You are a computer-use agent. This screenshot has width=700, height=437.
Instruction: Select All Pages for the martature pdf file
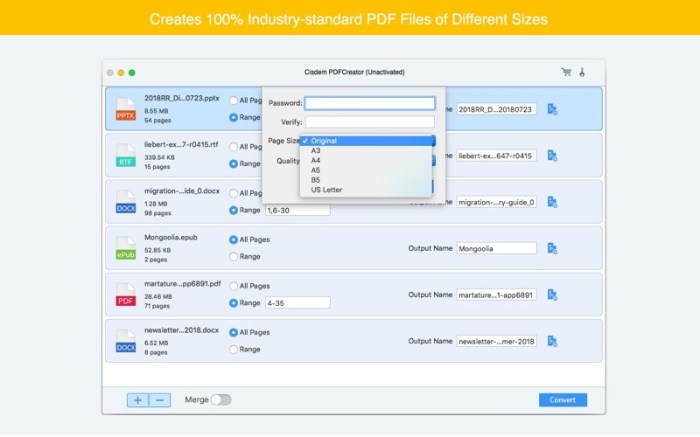click(x=233, y=286)
